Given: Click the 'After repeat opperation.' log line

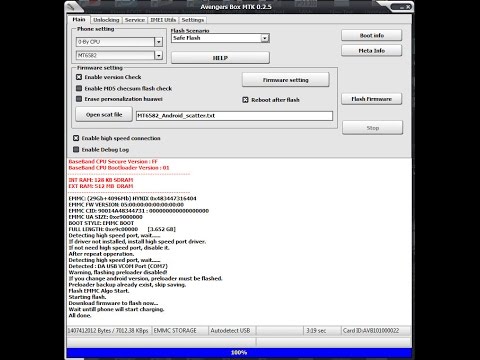Looking at the screenshot, I should (101, 254).
